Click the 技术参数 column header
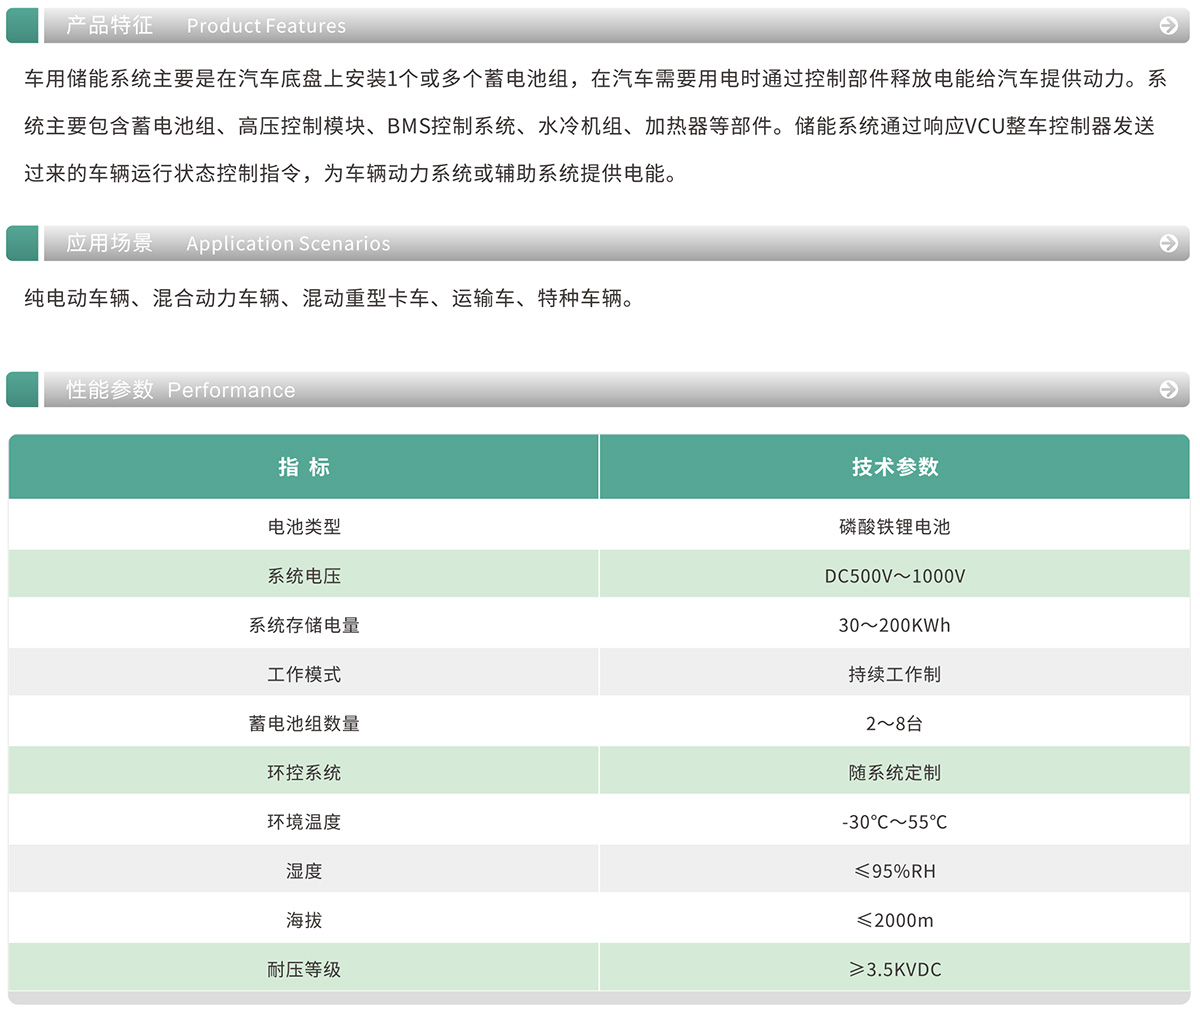This screenshot has width=1200, height=1011. tap(895, 467)
